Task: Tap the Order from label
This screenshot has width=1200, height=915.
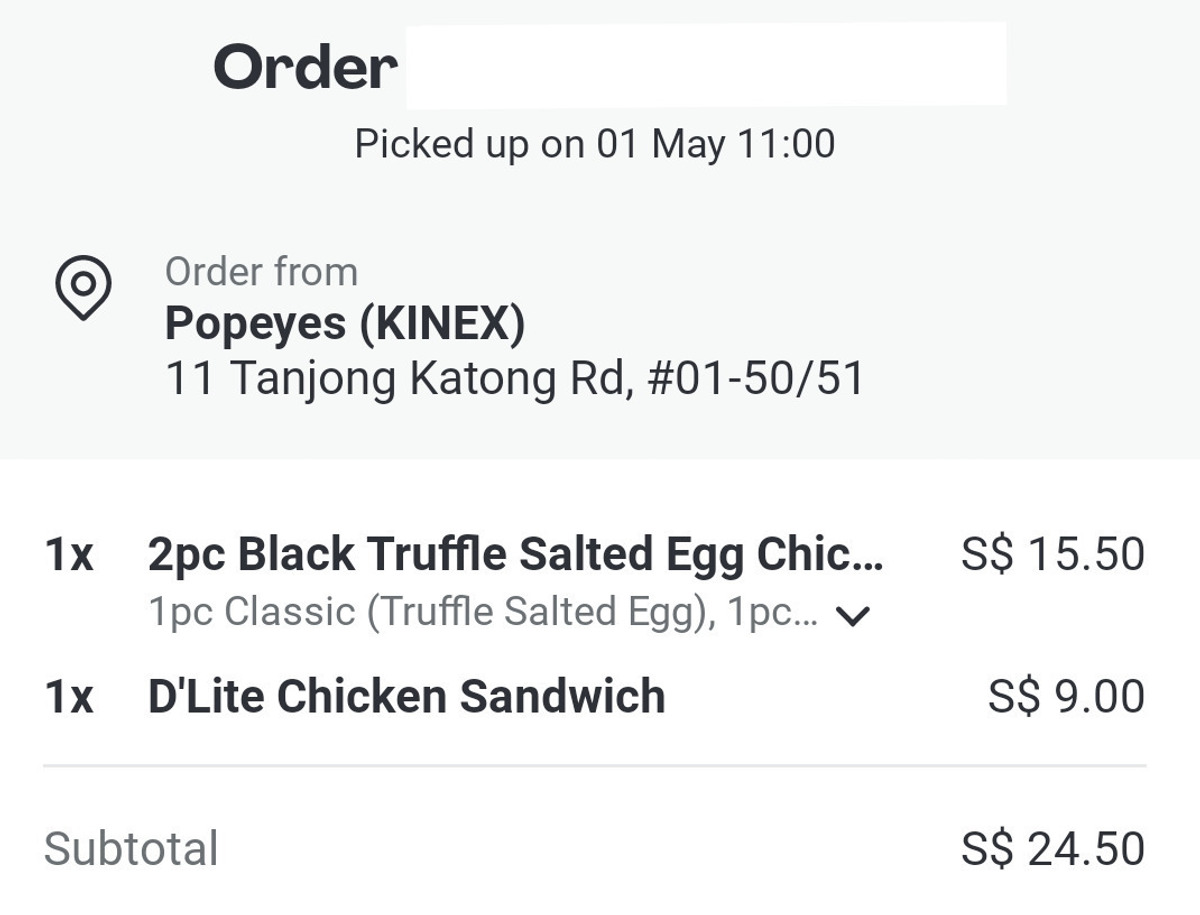Action: [261, 272]
